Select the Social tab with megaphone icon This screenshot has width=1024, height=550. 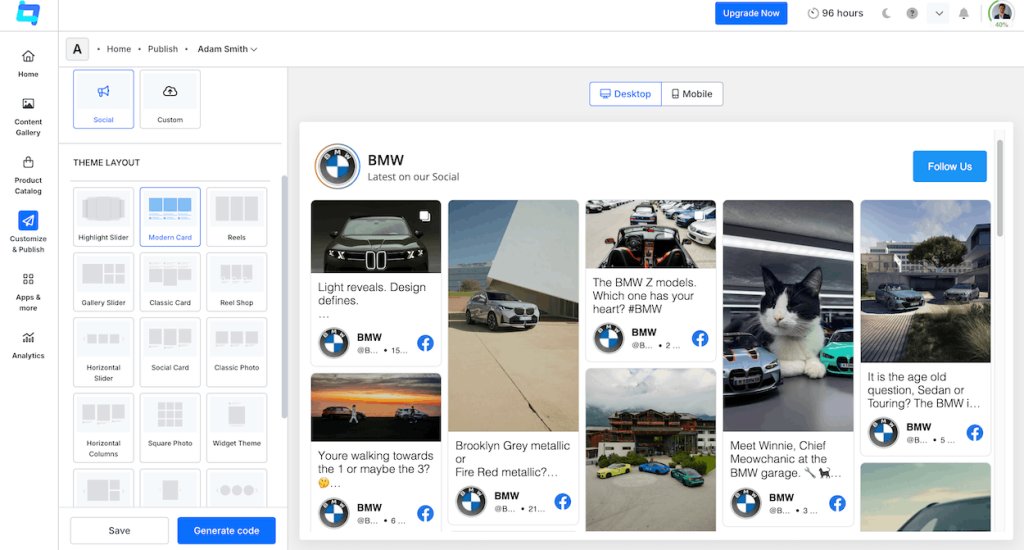coord(103,99)
